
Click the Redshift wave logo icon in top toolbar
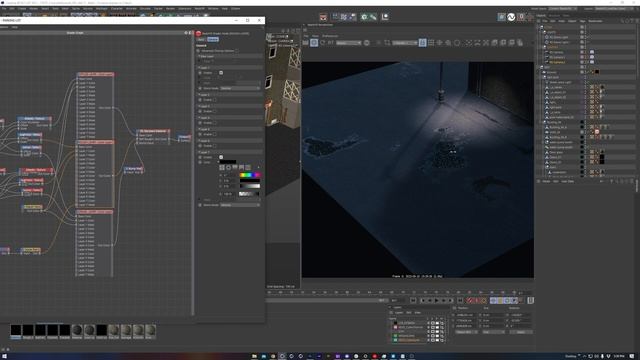coord(511,17)
